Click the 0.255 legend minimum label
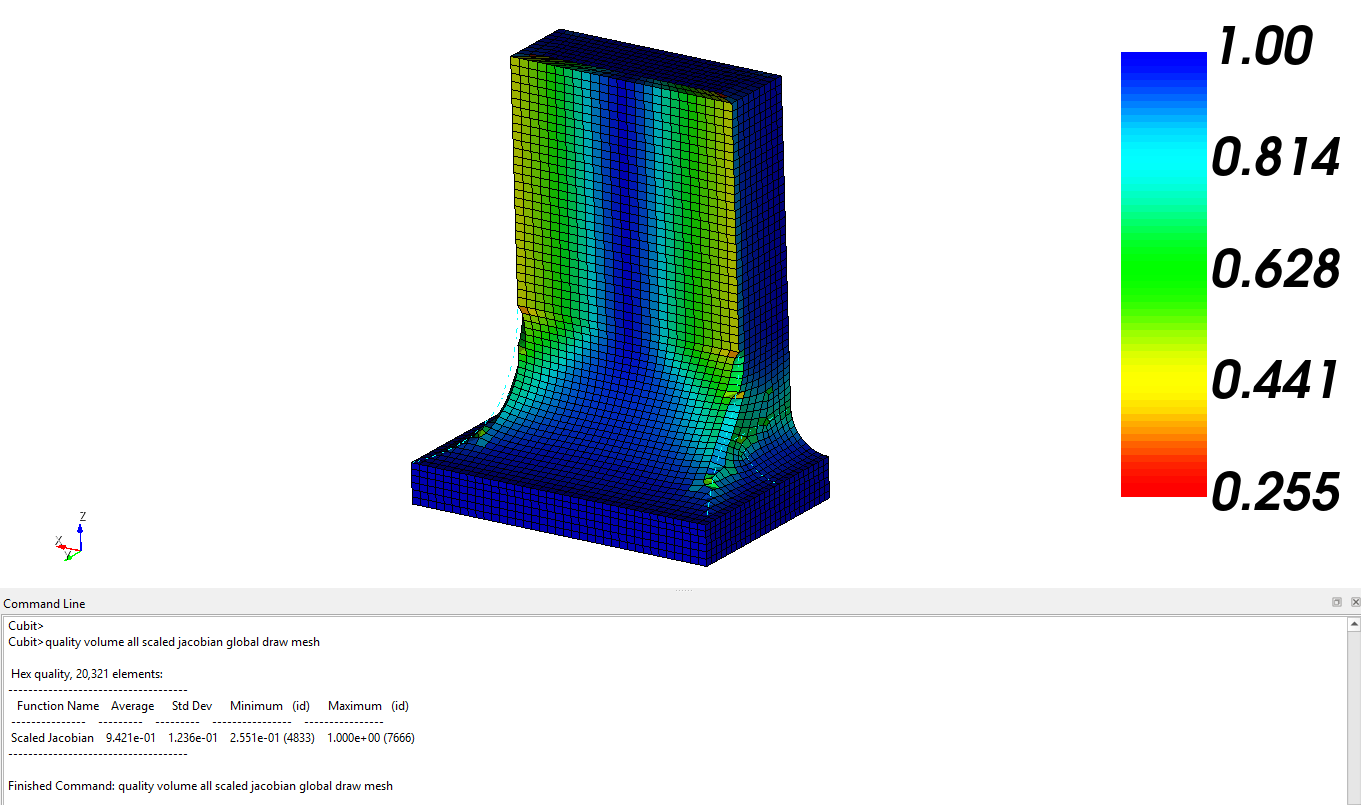Image resolution: width=1361 pixels, height=805 pixels. coord(1275,492)
